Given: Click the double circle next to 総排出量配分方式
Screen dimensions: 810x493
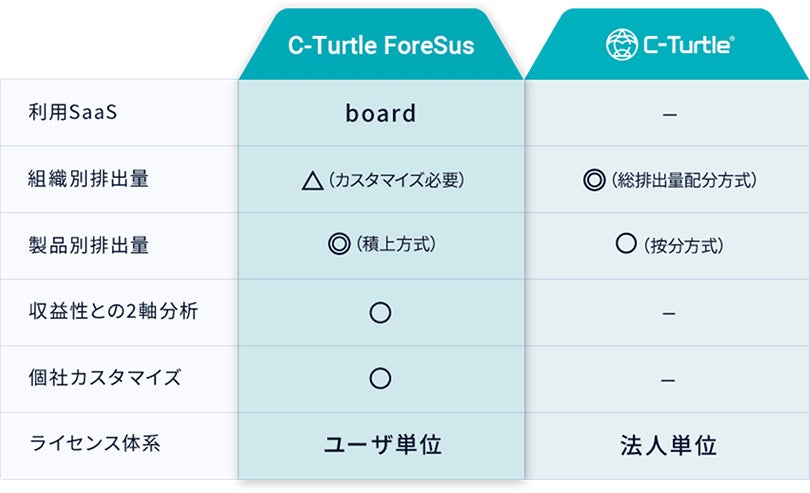Looking at the screenshot, I should pyautogui.click(x=594, y=181).
